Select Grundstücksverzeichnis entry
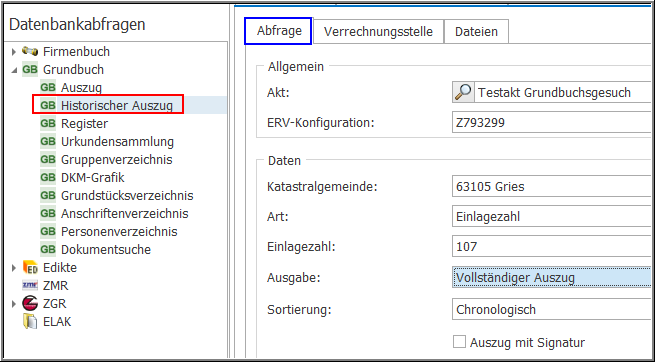 tap(127, 195)
